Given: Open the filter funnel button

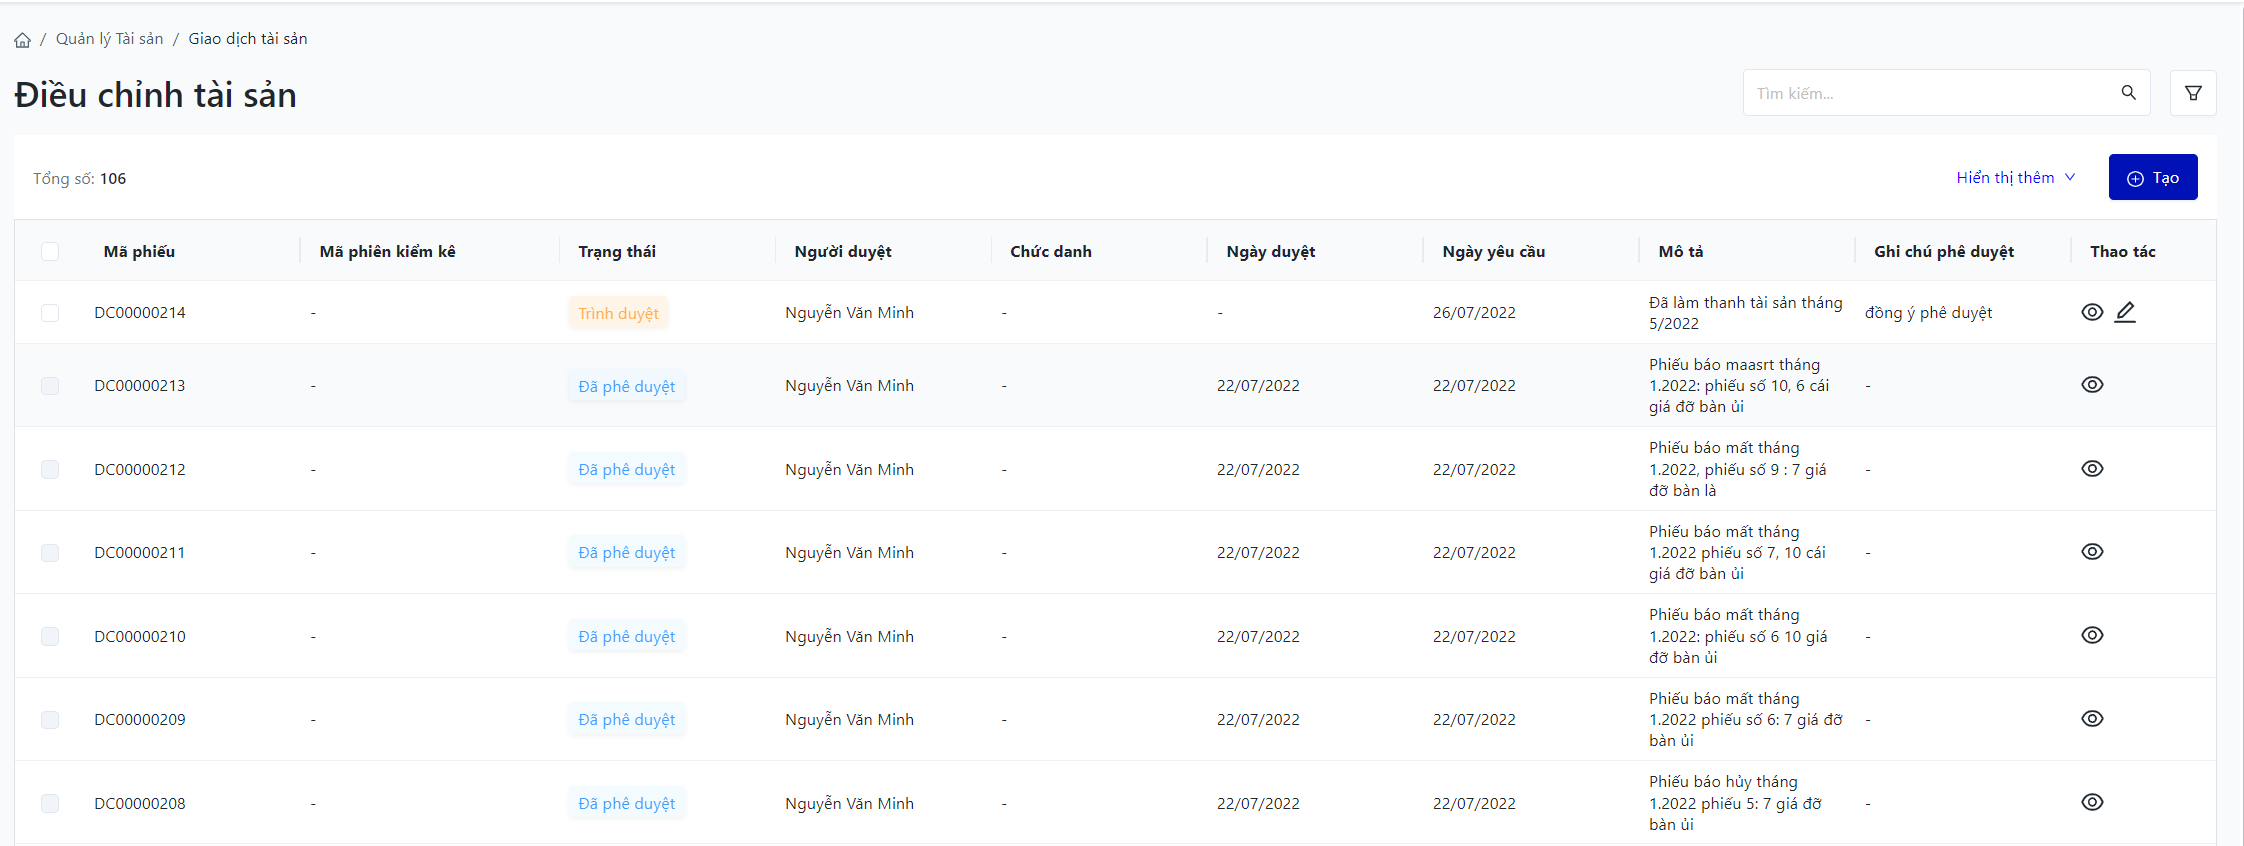Looking at the screenshot, I should pos(2193,93).
